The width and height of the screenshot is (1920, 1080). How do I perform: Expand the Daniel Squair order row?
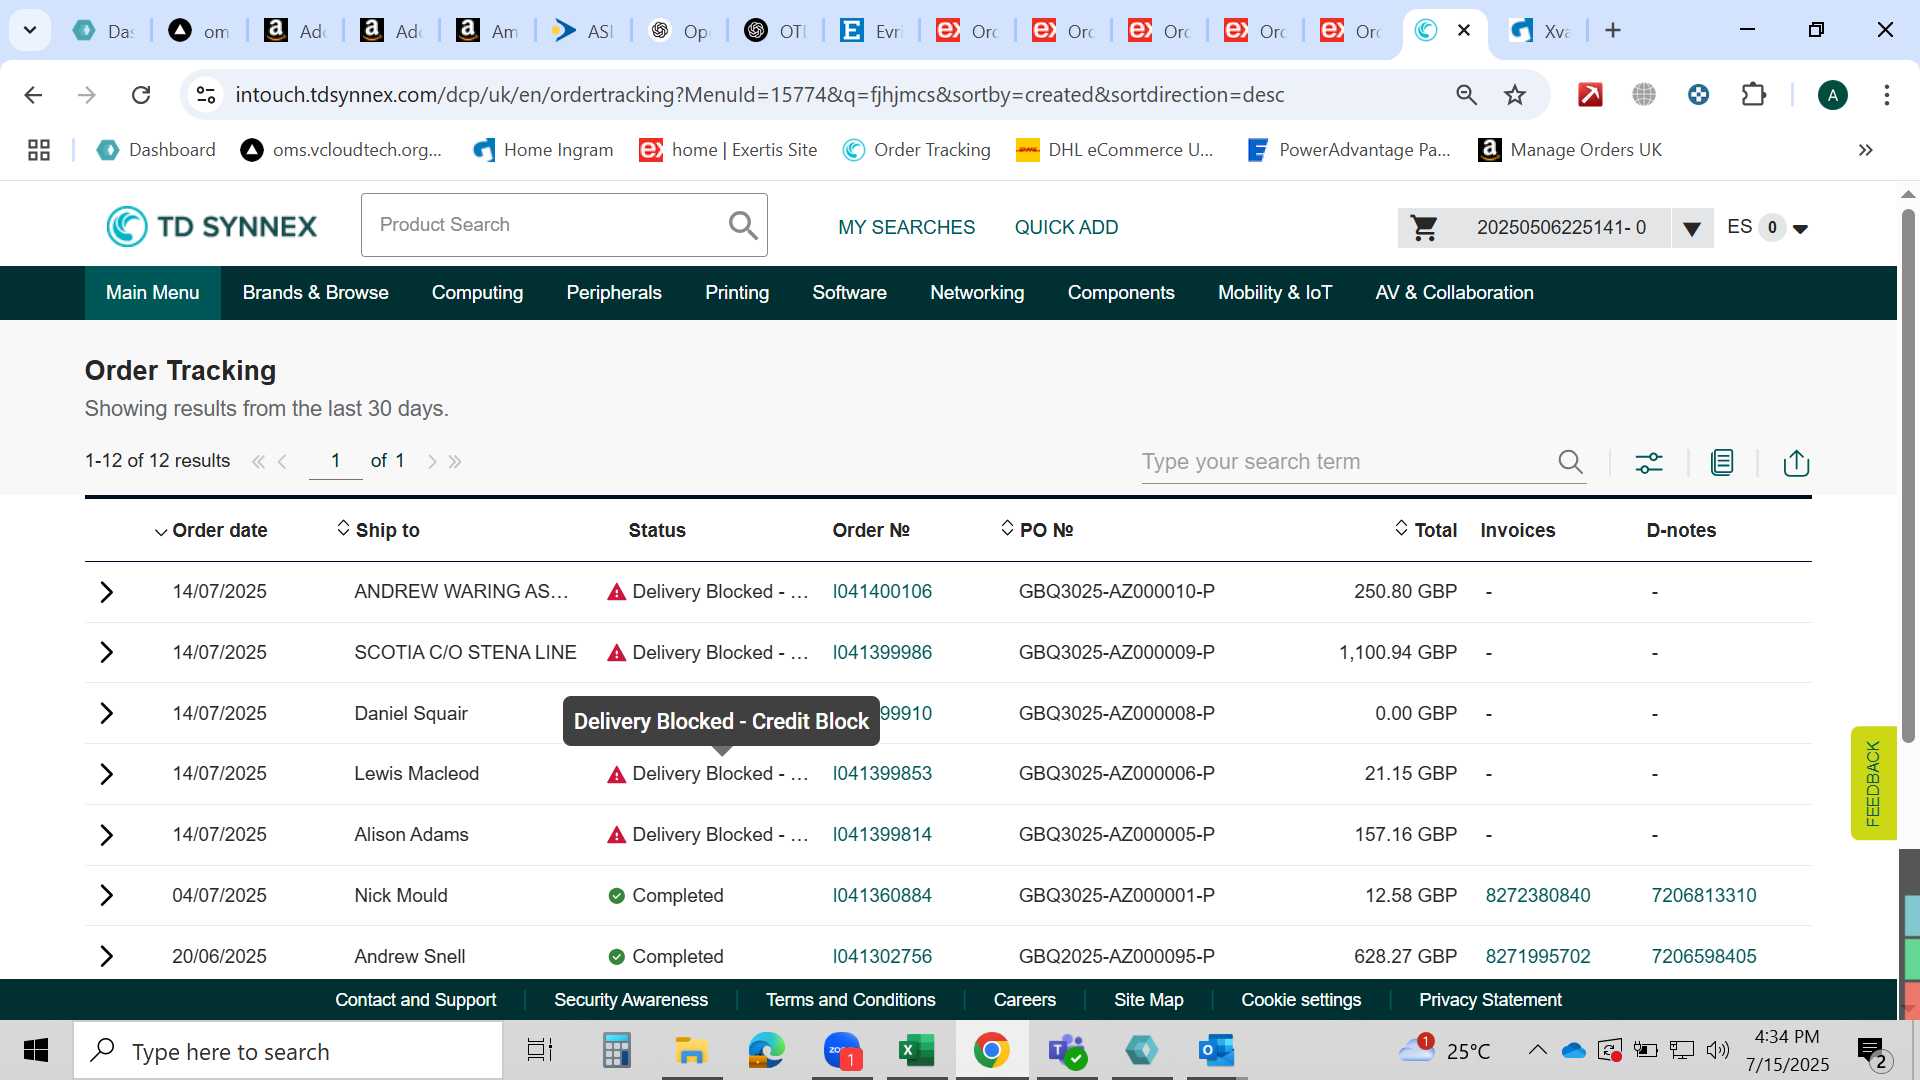coord(107,713)
